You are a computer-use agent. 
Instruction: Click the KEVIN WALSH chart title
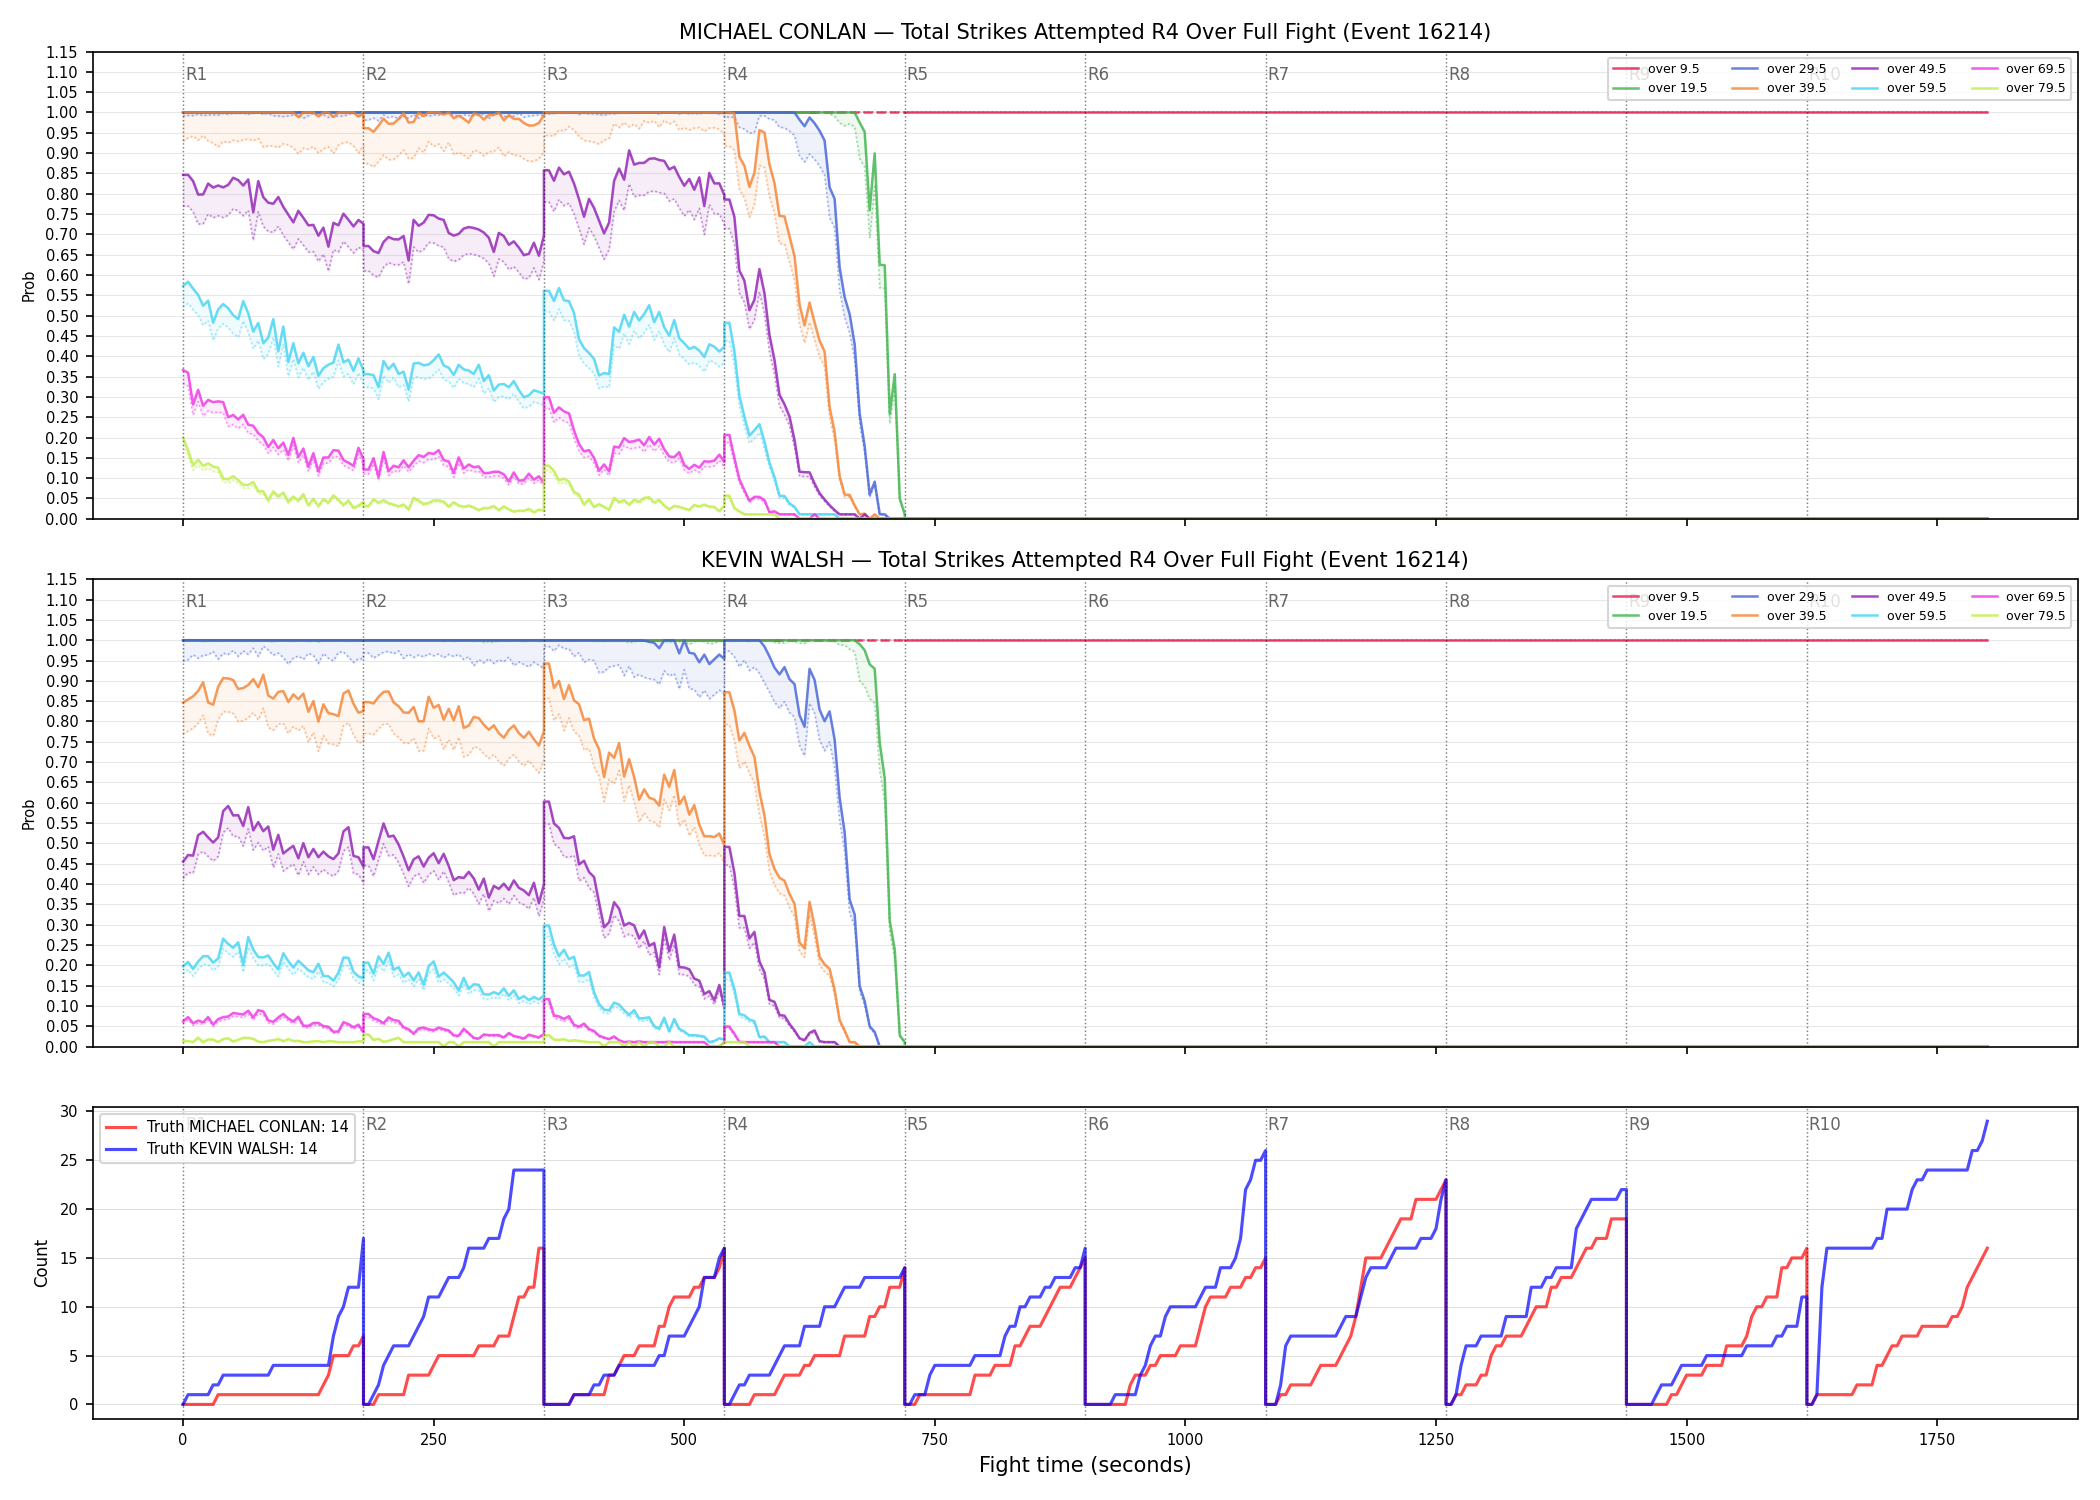click(1084, 560)
